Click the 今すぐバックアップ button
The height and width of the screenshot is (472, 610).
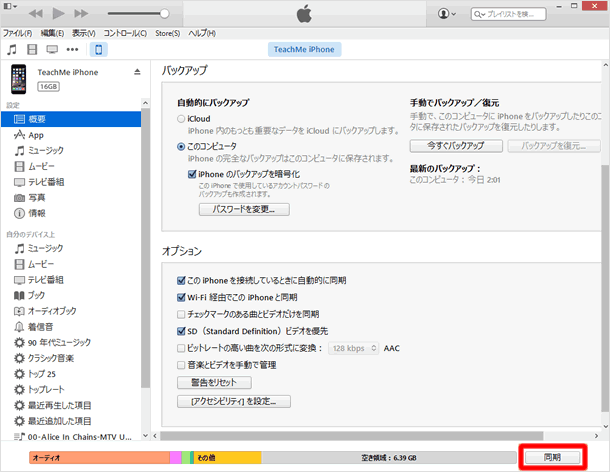[x=456, y=146]
